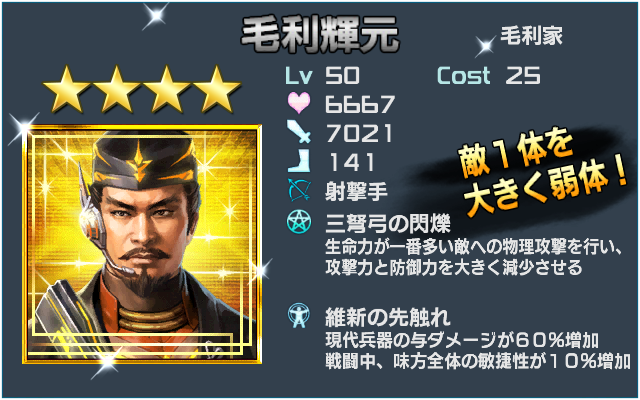Click the second gold star
The height and width of the screenshot is (400, 640).
pos(117,90)
